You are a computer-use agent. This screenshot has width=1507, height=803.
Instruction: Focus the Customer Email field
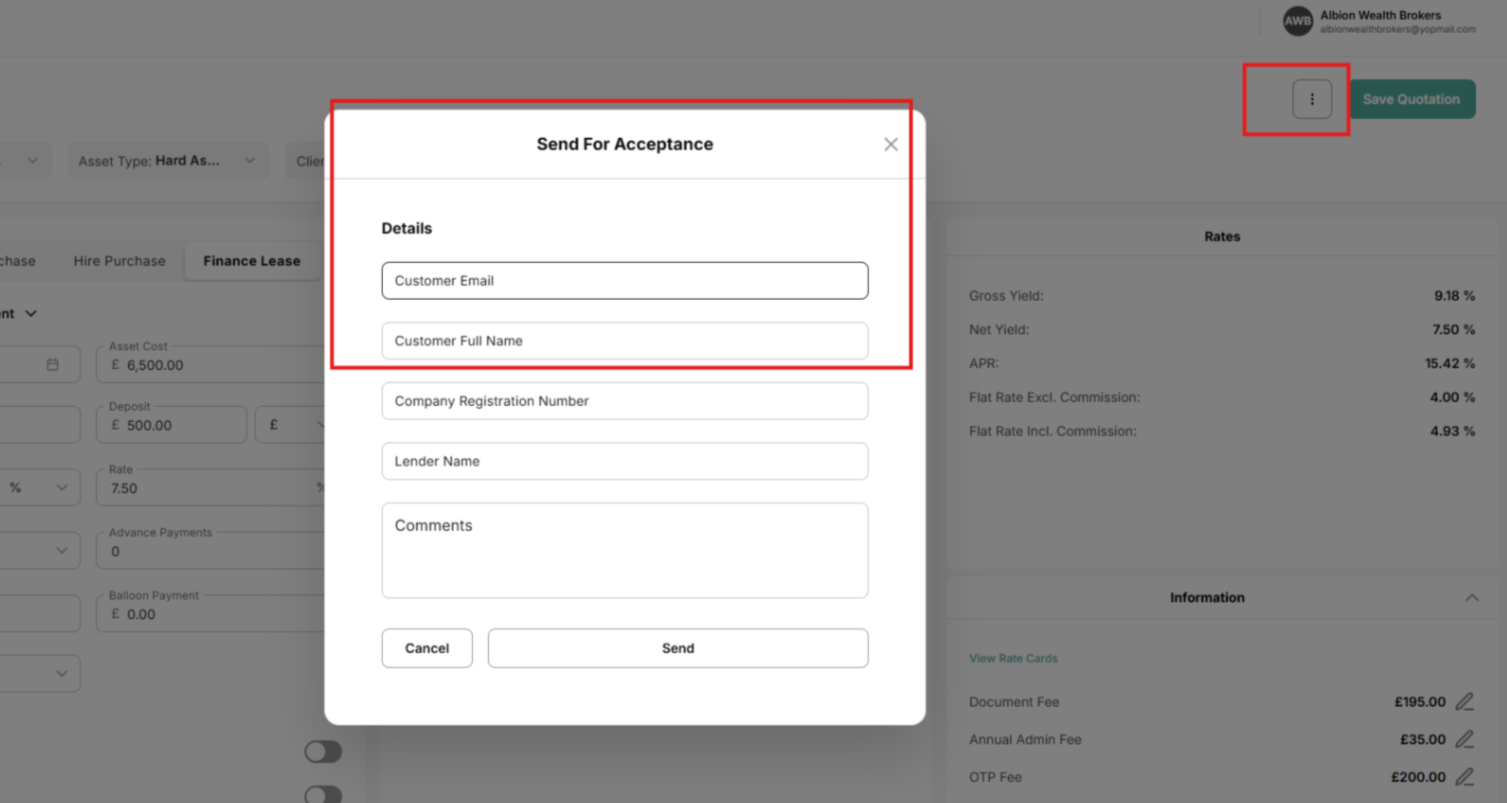625,281
